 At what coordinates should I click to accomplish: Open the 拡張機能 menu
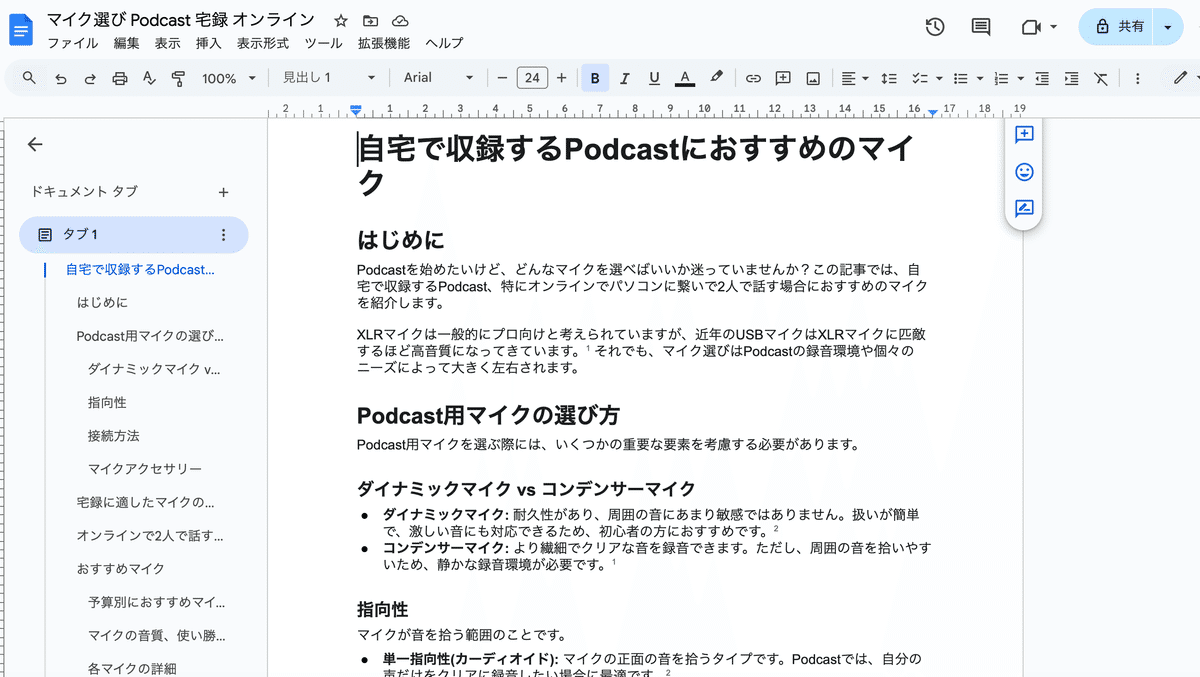383,43
